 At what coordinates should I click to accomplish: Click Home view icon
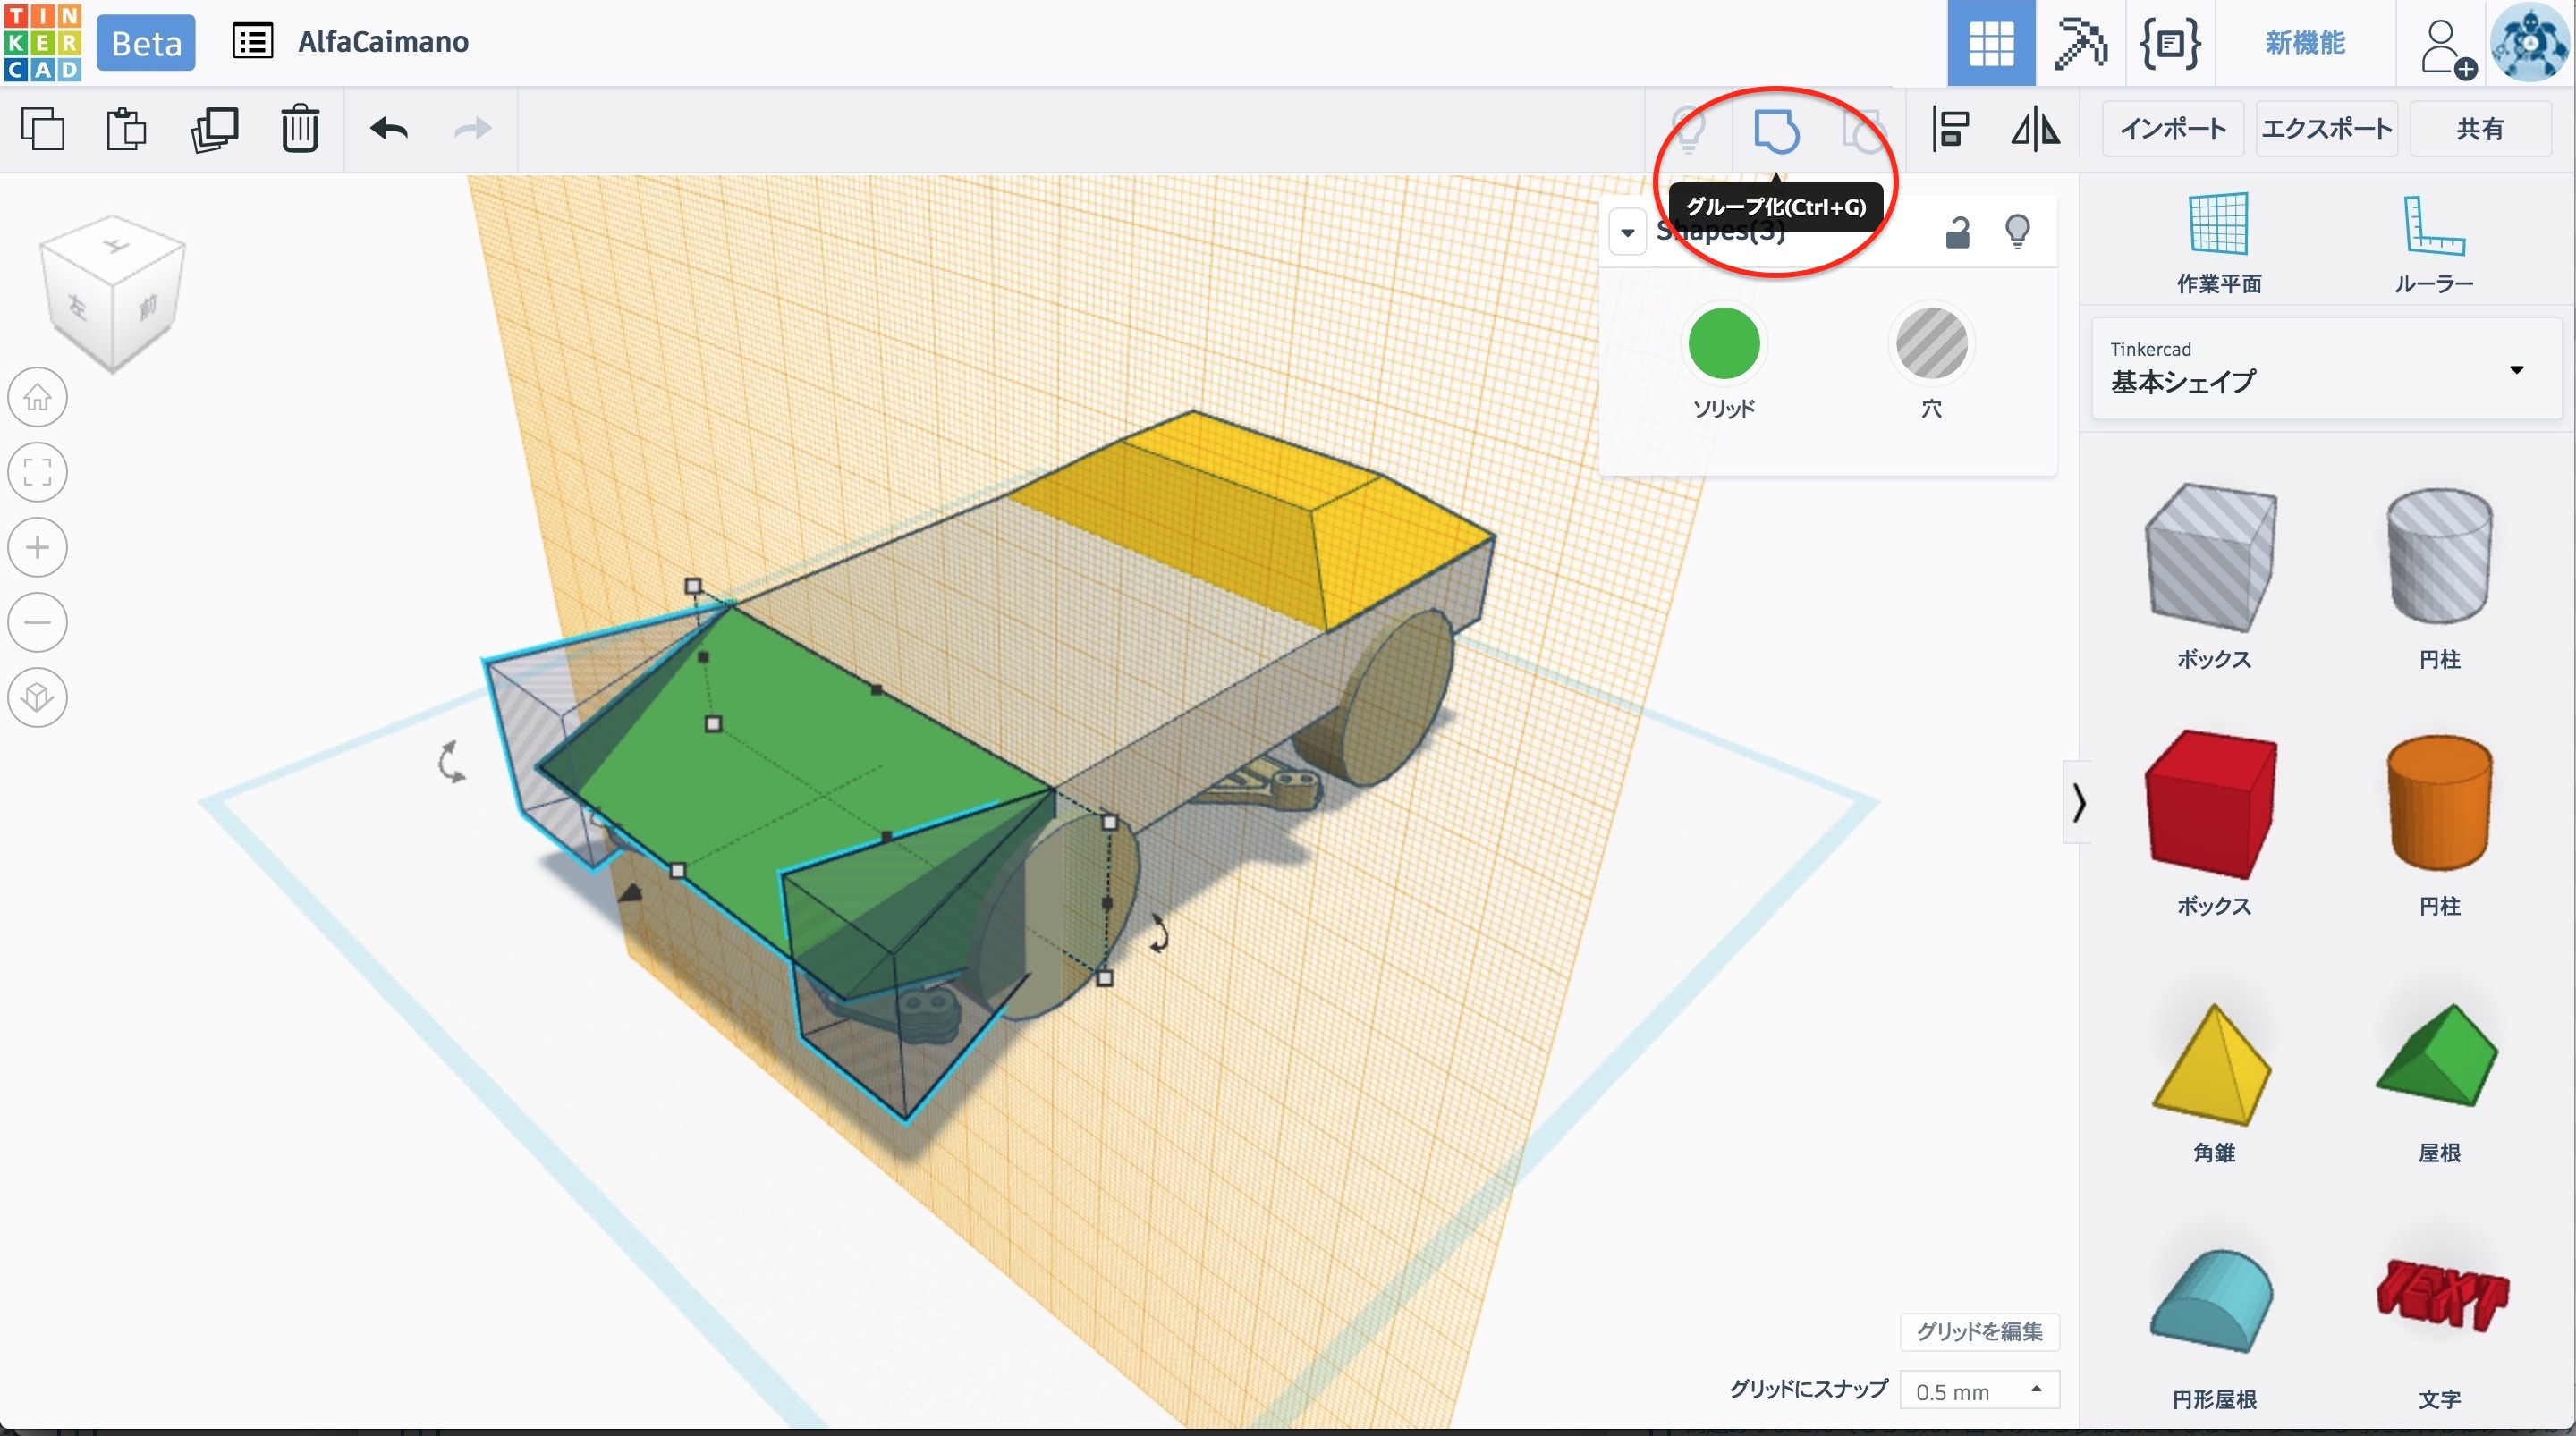click(x=38, y=398)
